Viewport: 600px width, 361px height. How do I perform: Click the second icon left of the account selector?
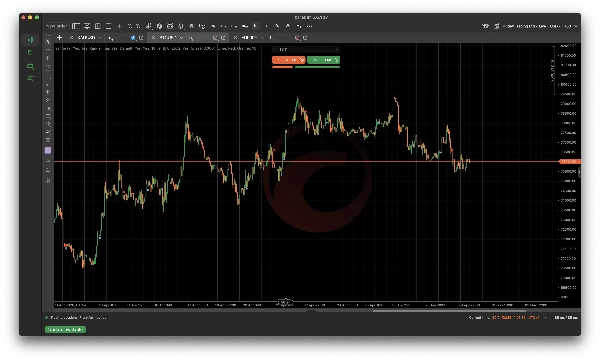pyautogui.click(x=486, y=26)
